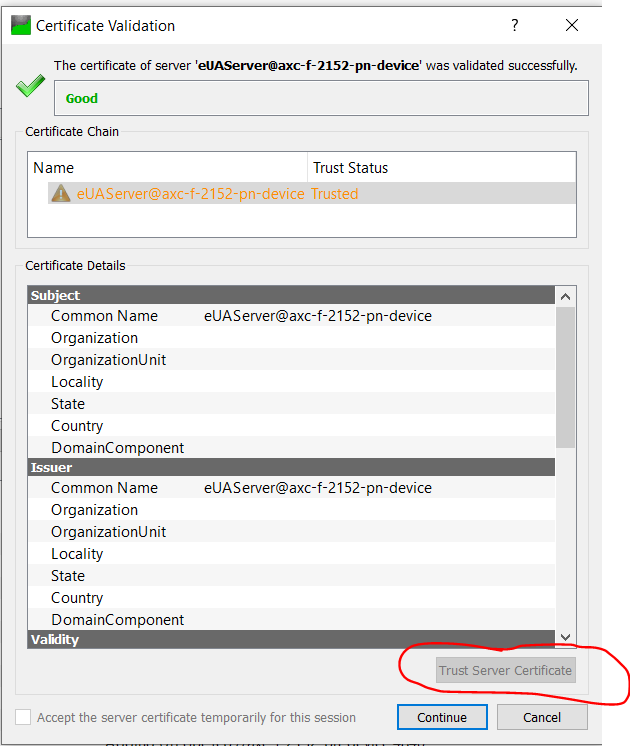Click the Trust Server Certificate button

click(x=505, y=670)
